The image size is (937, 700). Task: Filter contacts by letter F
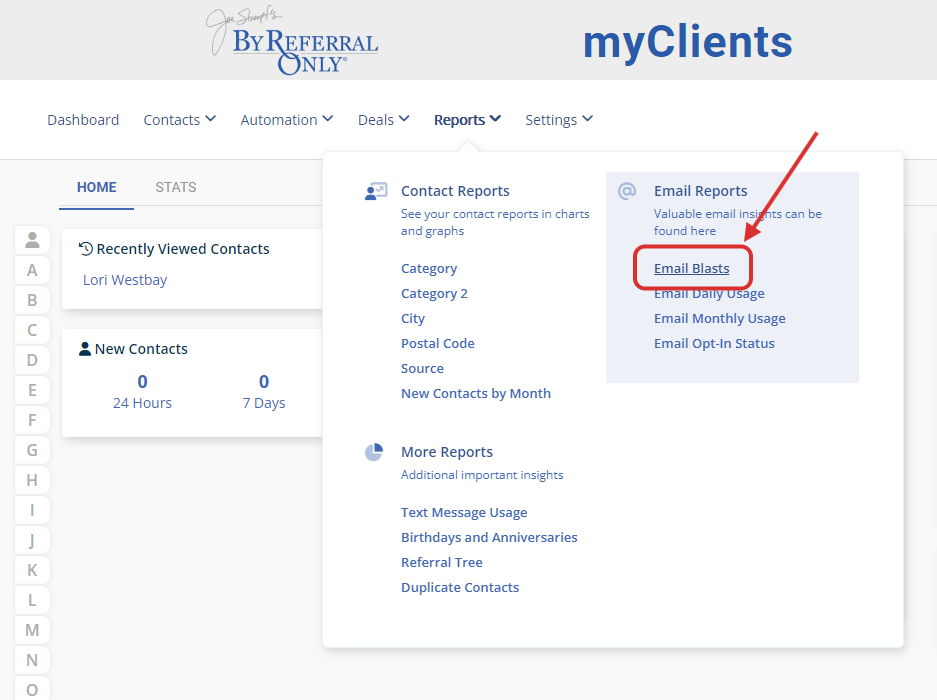coord(32,420)
